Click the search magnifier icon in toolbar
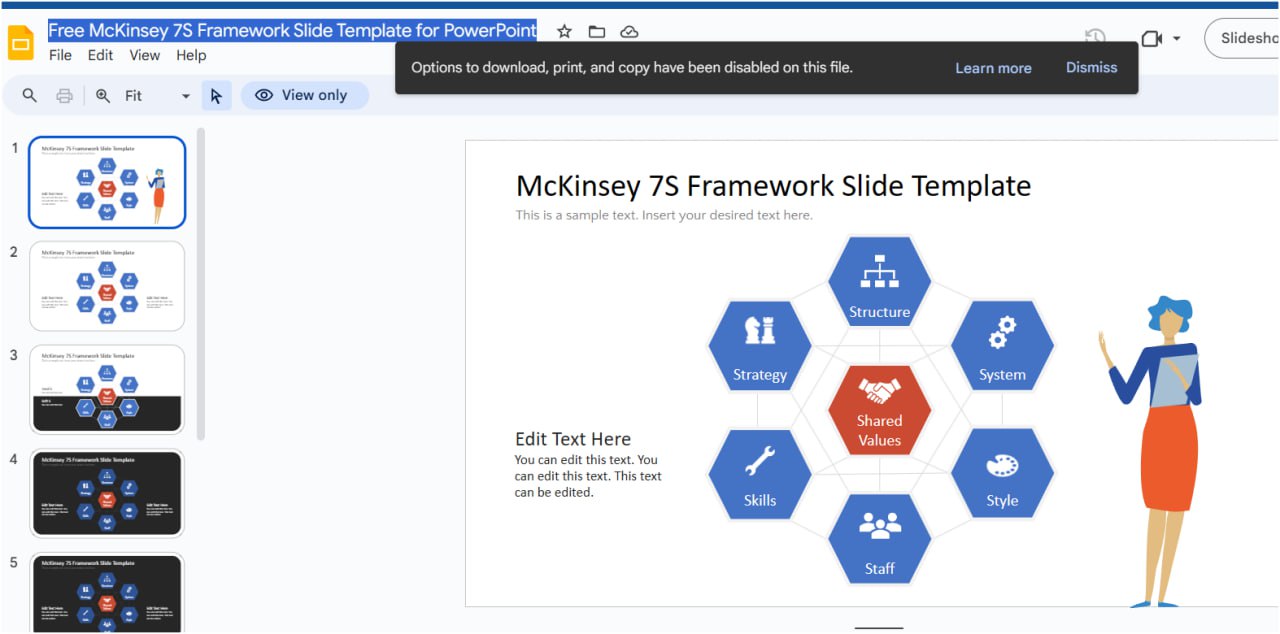 [30, 95]
